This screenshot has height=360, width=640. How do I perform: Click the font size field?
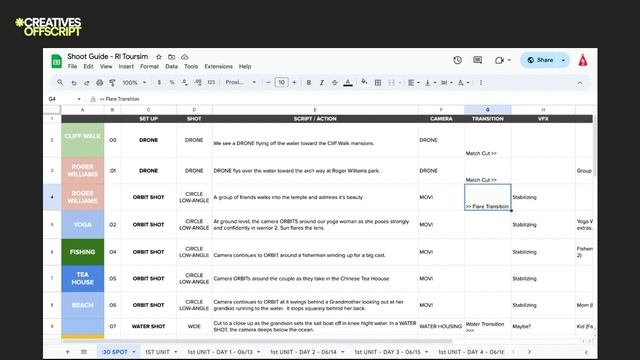click(281, 82)
